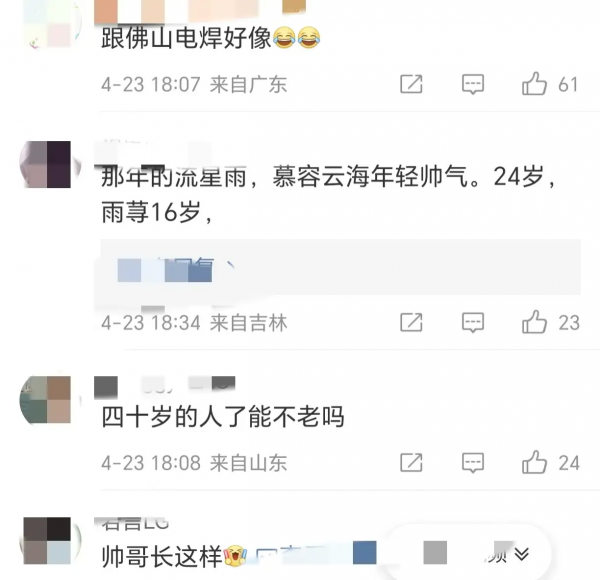
Task: Open the avatar of the 四十岁 commenter
Action: pyautogui.click(x=47, y=399)
